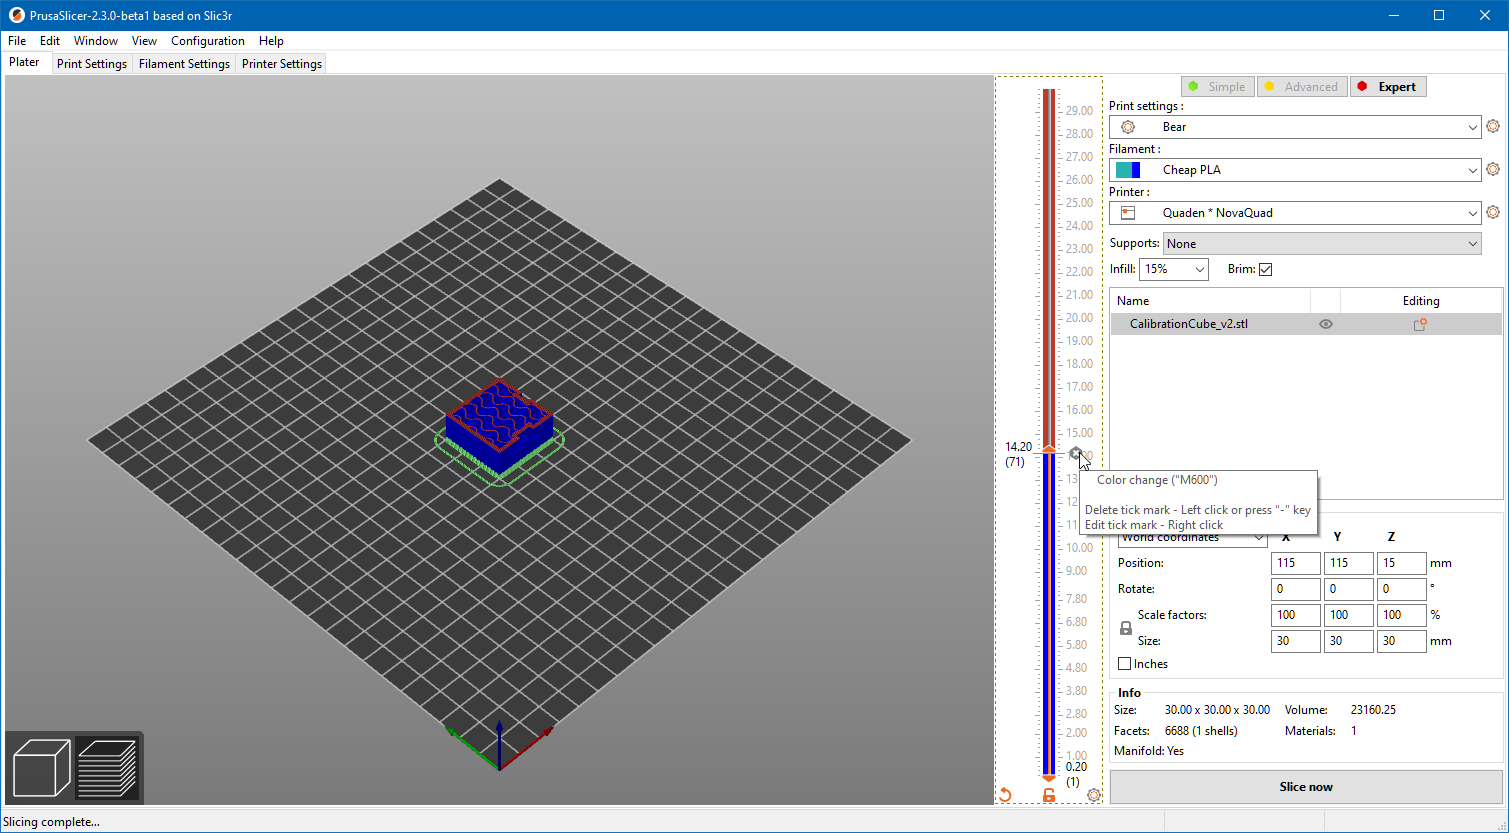Click the reset arrow below layer slider

(1006, 795)
